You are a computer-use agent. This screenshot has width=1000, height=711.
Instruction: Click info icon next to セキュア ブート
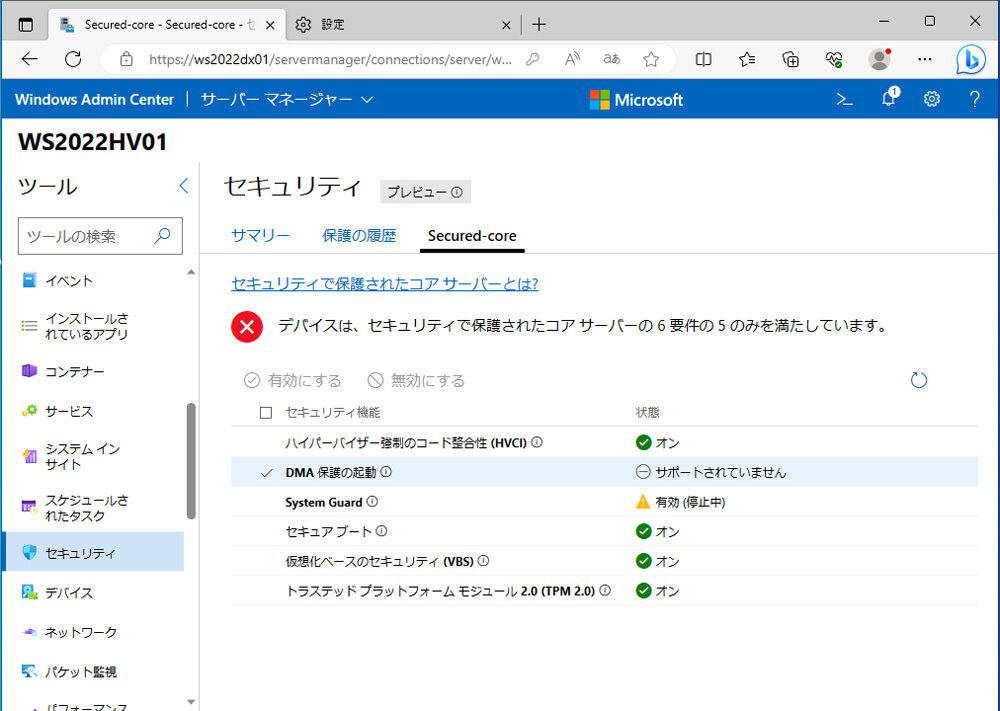click(x=381, y=531)
